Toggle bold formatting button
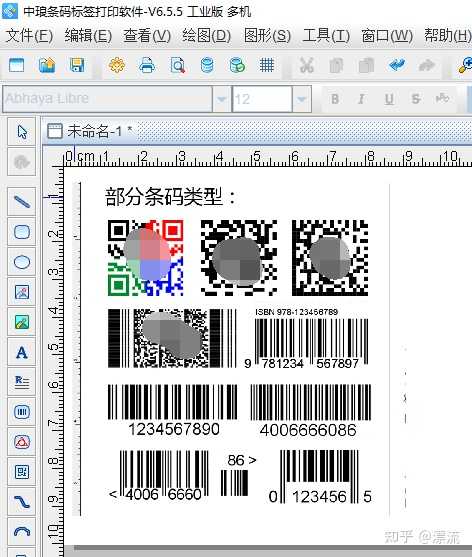This screenshot has width=472, height=557. (x=335, y=99)
